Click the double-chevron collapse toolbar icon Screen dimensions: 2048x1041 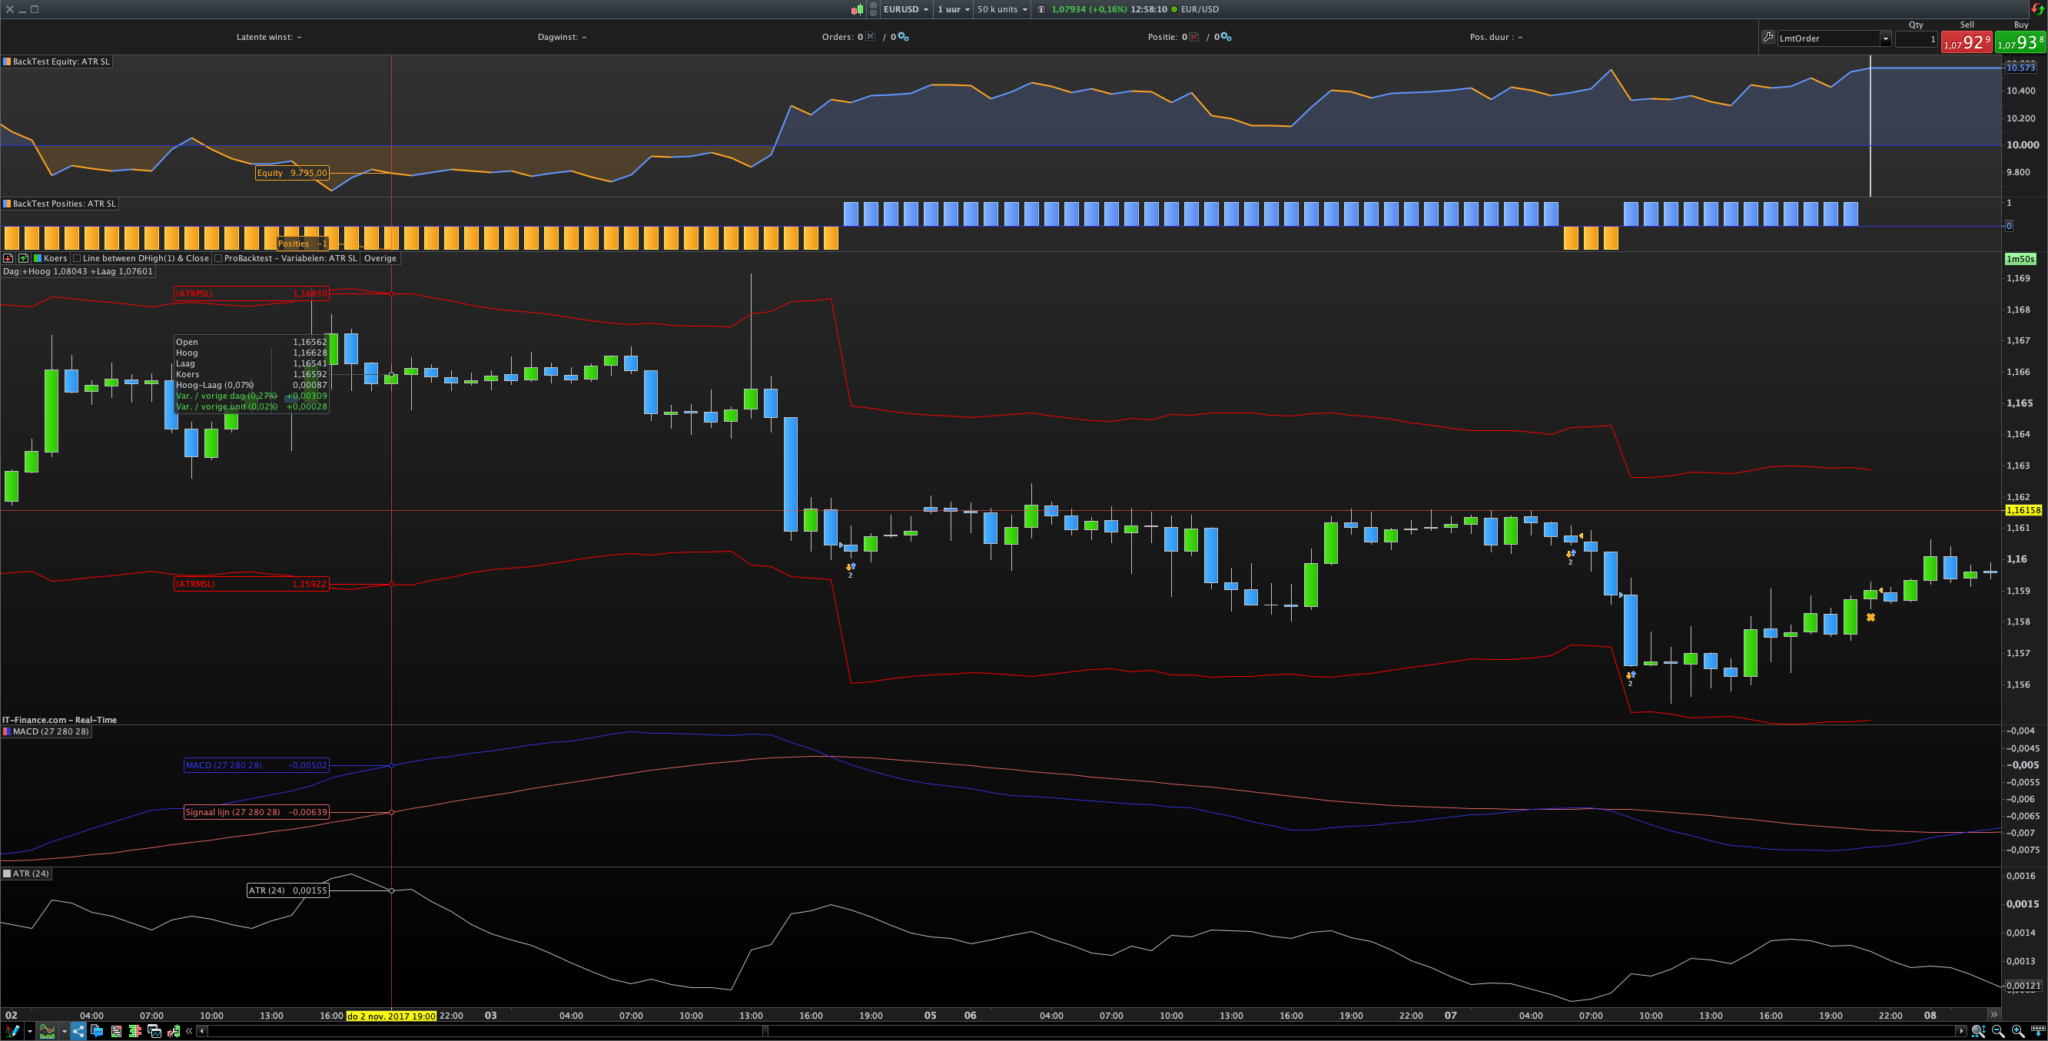189,1031
